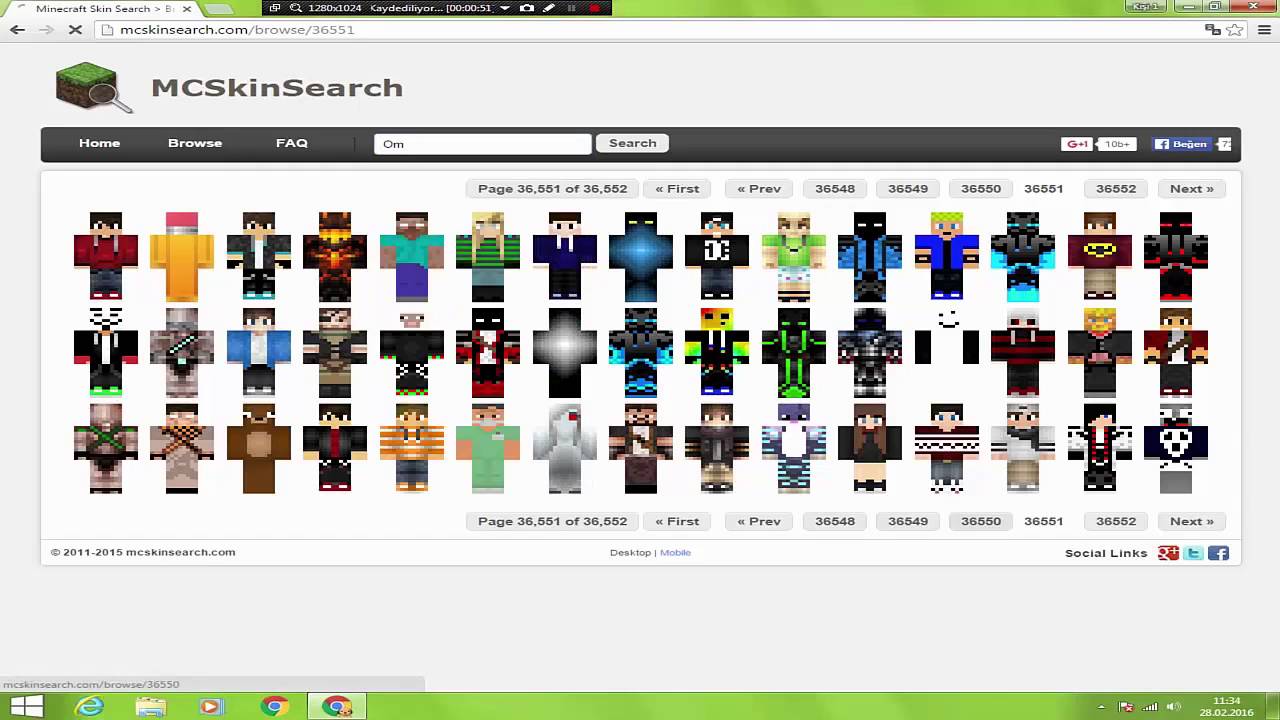
Task: Click the first Chrome taskbar icon
Action: 273,707
